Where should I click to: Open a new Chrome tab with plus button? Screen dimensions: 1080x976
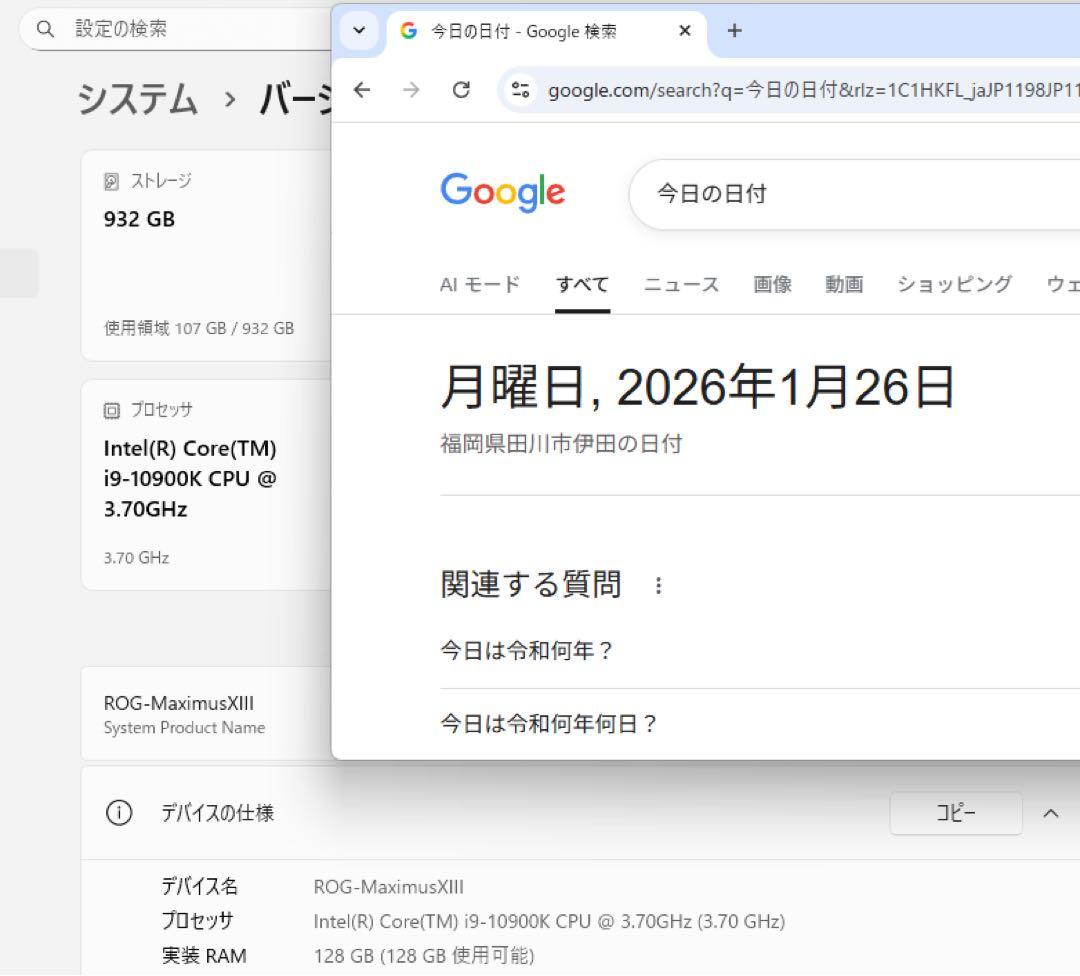point(734,30)
